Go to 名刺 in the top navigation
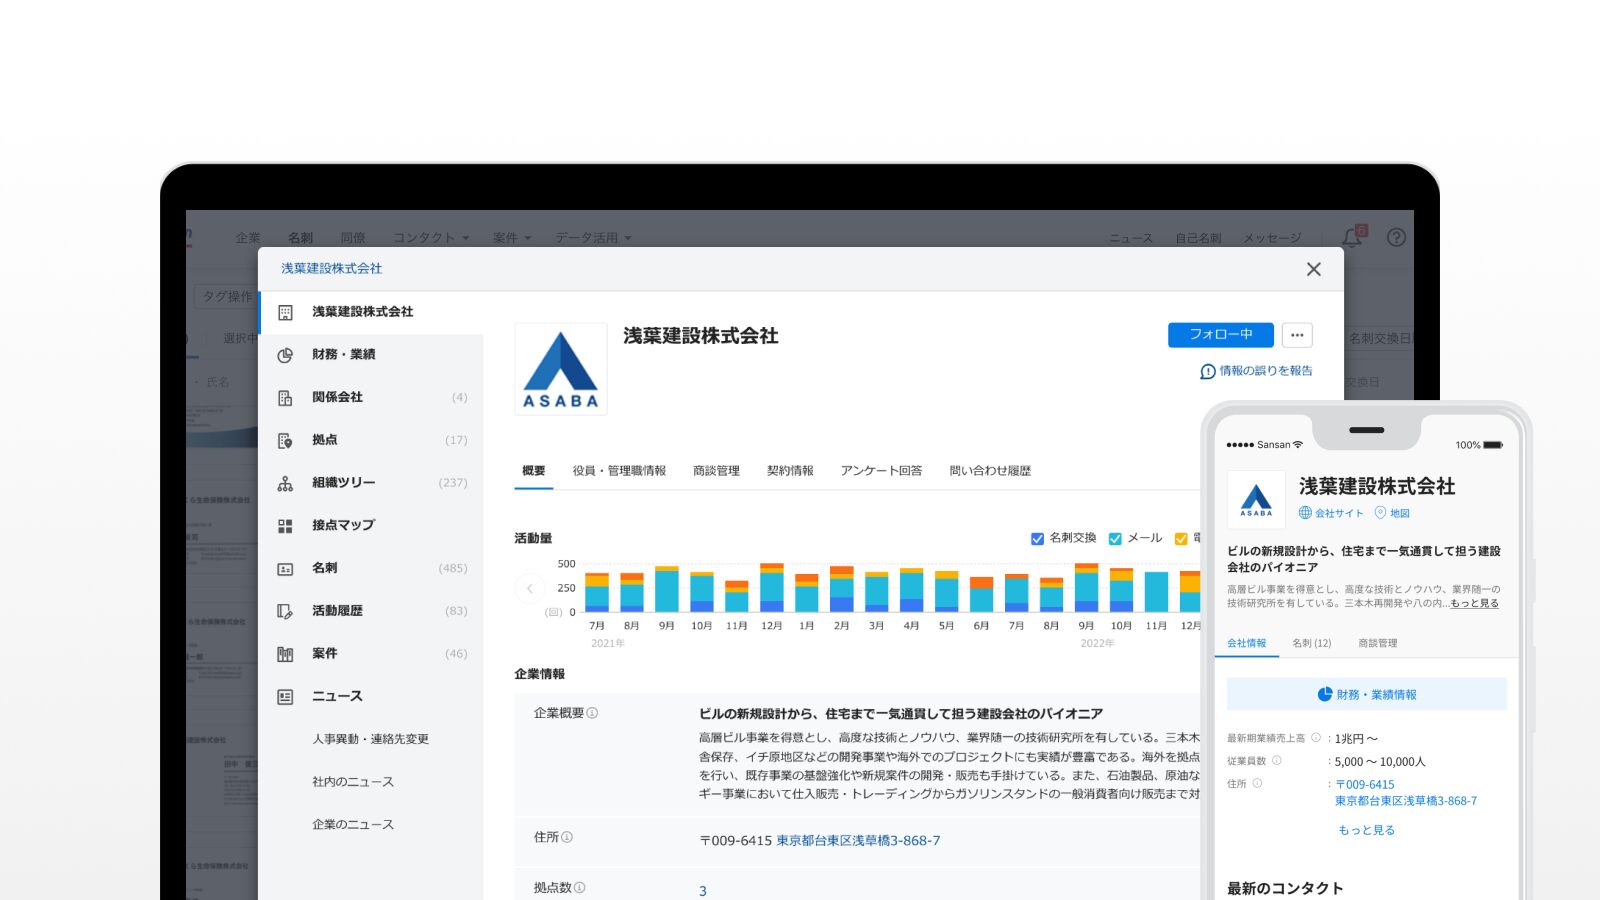The image size is (1600, 900). coord(300,238)
